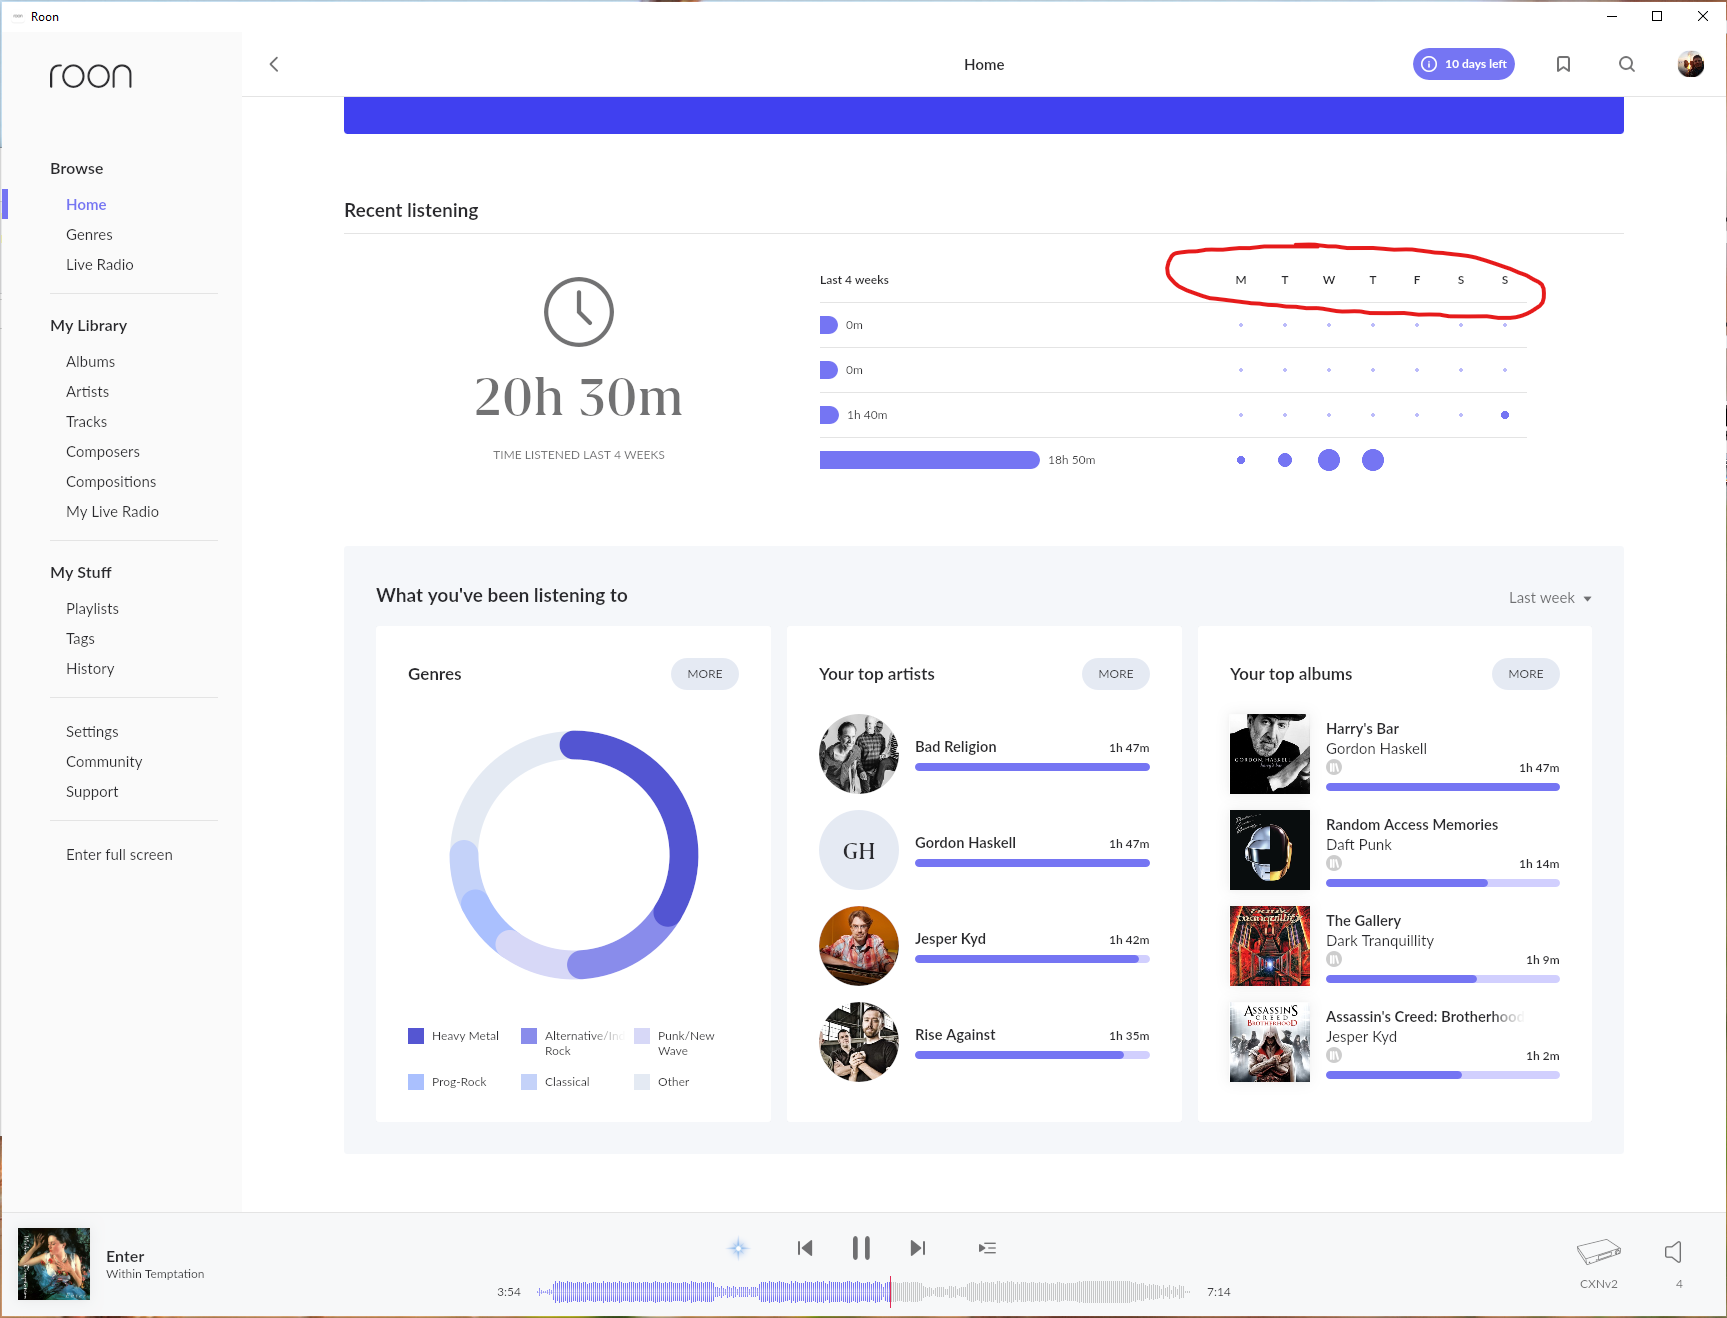The height and width of the screenshot is (1318, 1727).
Task: Open the volume speaker icon
Action: pyautogui.click(x=1673, y=1252)
